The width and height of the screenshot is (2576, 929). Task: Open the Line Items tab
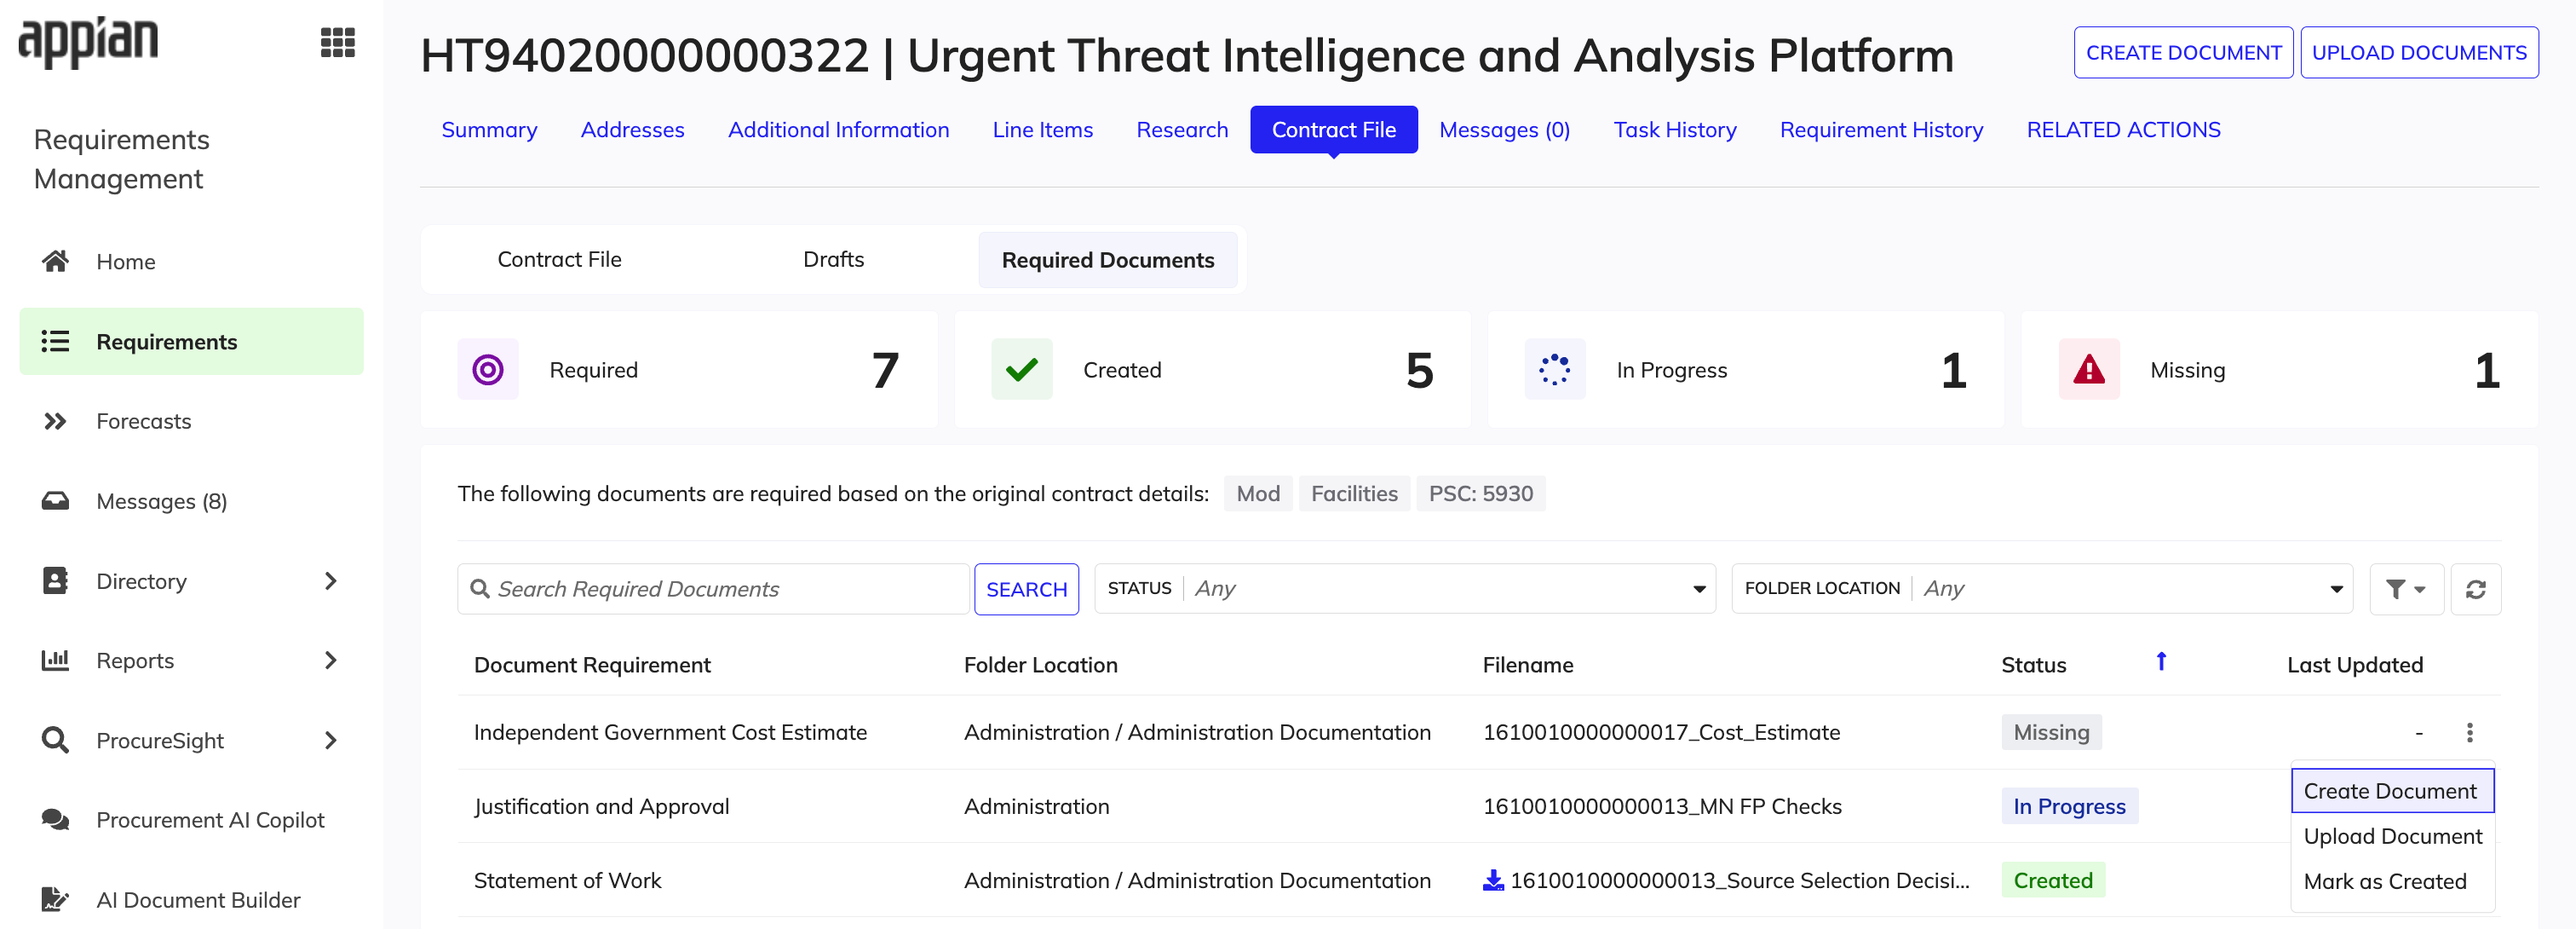[1042, 130]
